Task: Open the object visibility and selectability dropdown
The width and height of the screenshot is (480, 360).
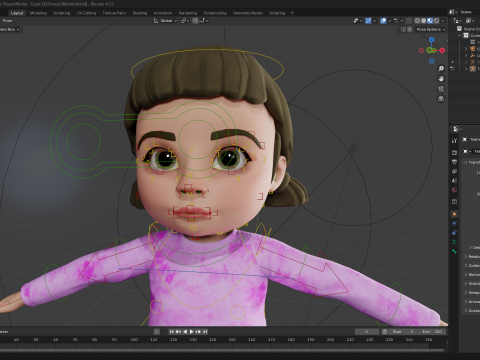Action: (x=358, y=21)
